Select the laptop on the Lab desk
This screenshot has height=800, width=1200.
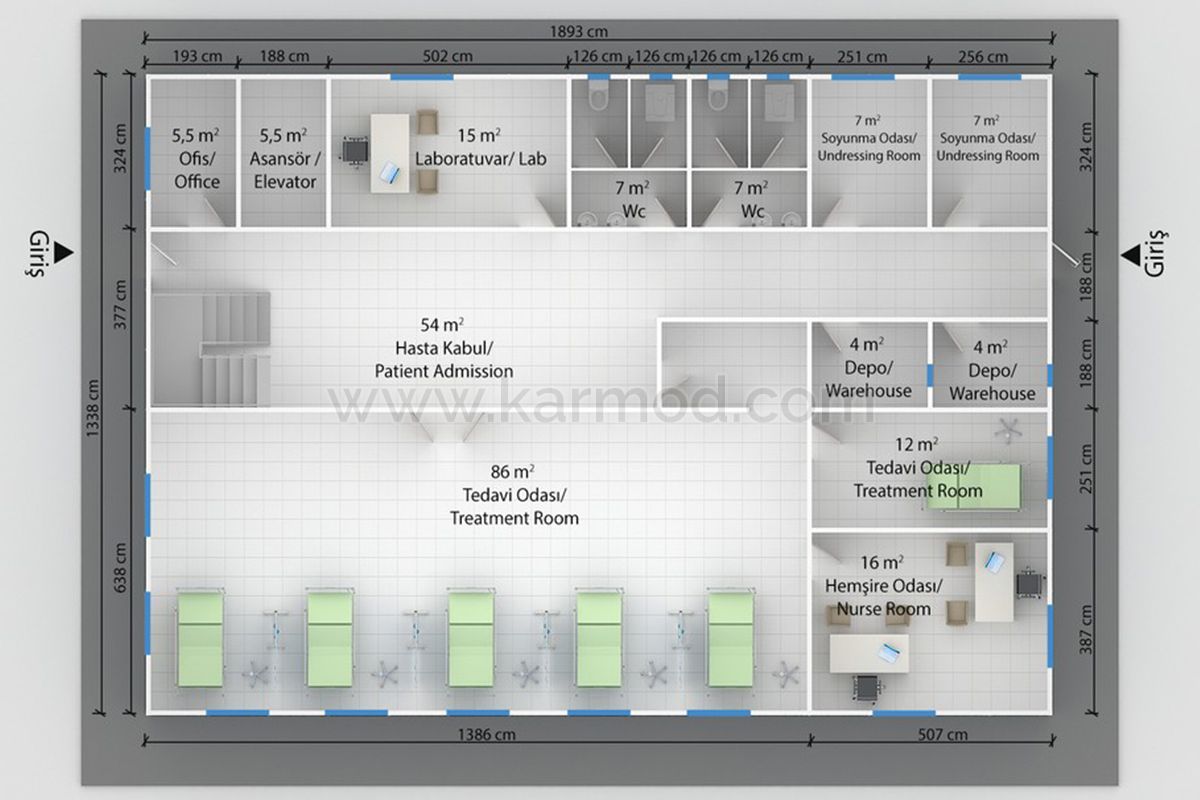pyautogui.click(x=390, y=178)
